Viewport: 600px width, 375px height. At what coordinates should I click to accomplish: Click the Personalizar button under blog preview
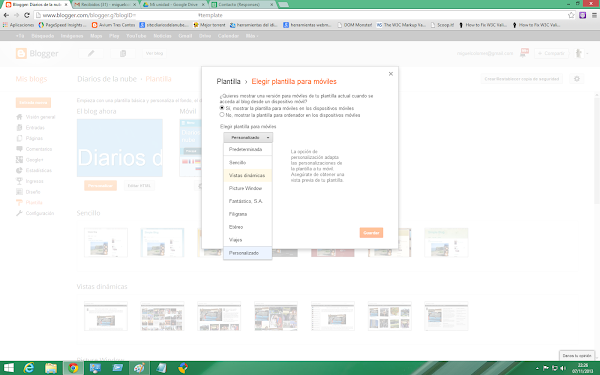point(100,186)
